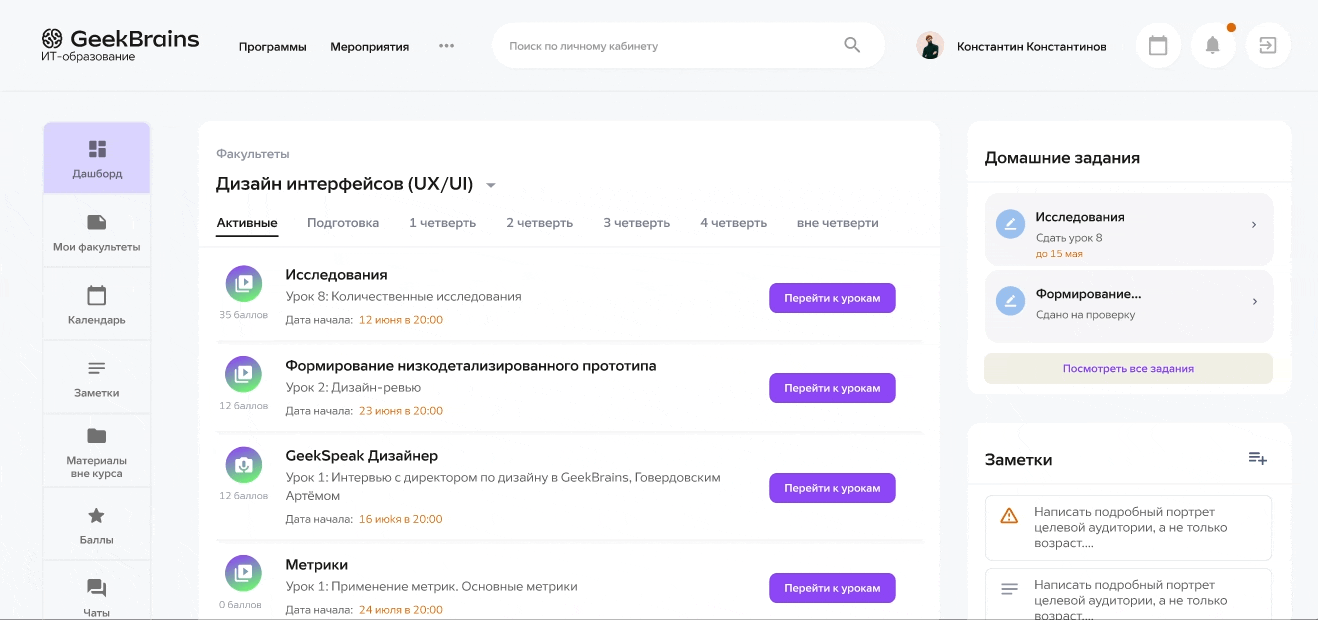Open the Чаты sidebar icon
The image size is (1318, 620).
point(96,593)
